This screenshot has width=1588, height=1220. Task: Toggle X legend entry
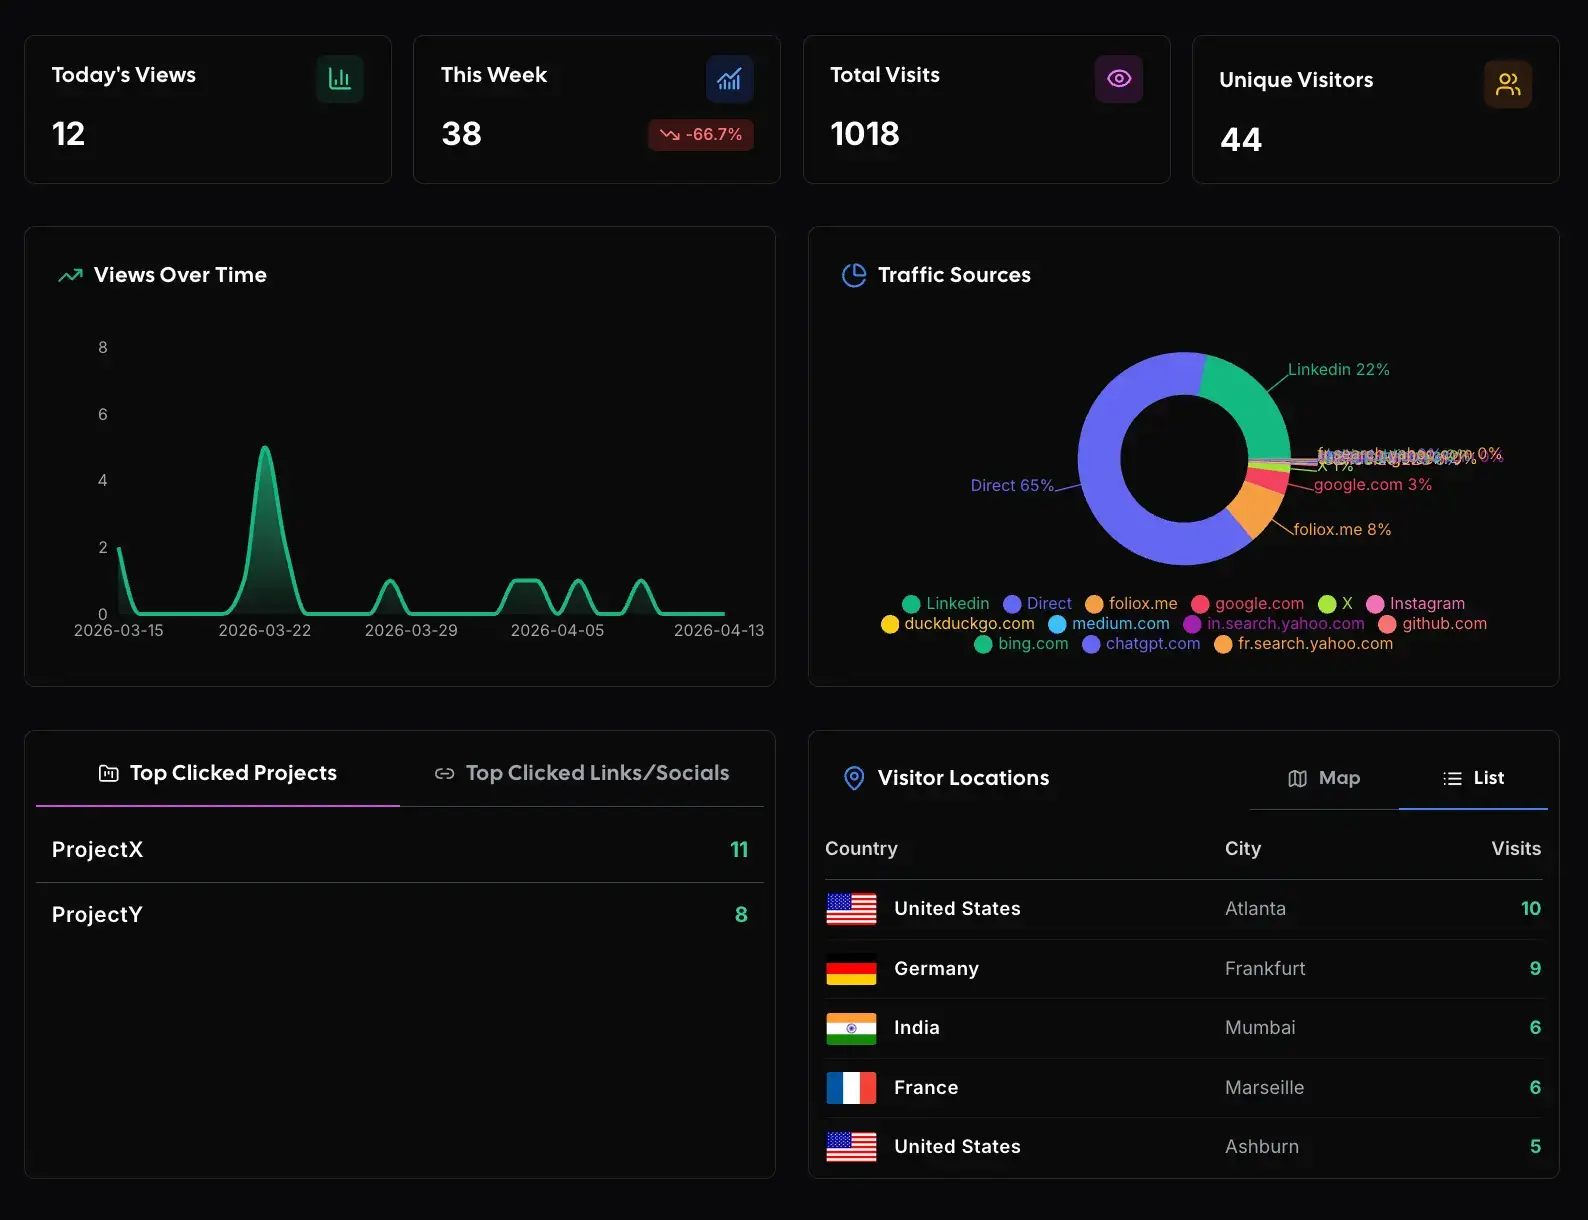click(x=1335, y=604)
